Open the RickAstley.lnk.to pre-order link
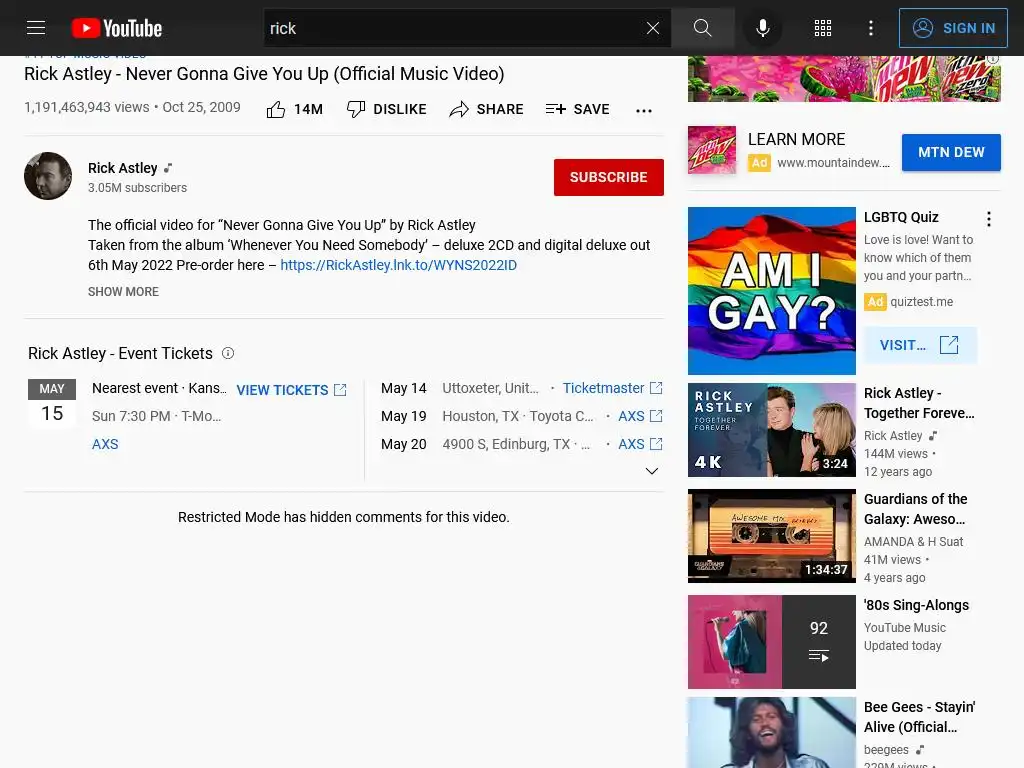The height and width of the screenshot is (768, 1024). [398, 265]
